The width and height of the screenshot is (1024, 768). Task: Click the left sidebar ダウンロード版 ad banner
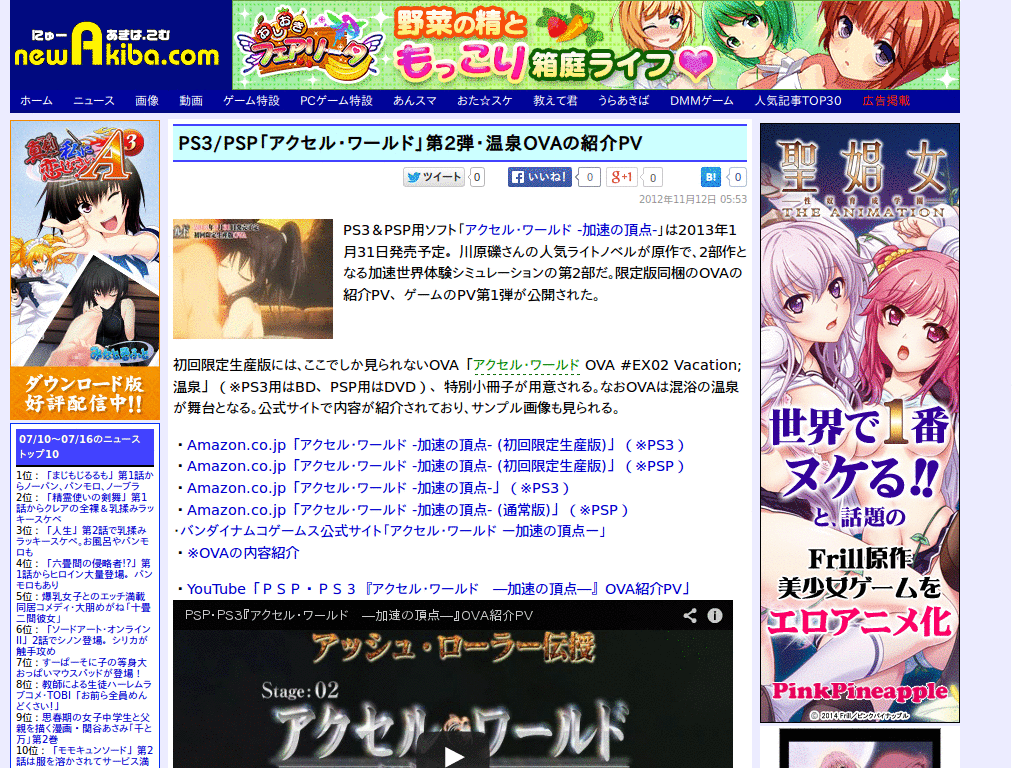click(x=85, y=270)
